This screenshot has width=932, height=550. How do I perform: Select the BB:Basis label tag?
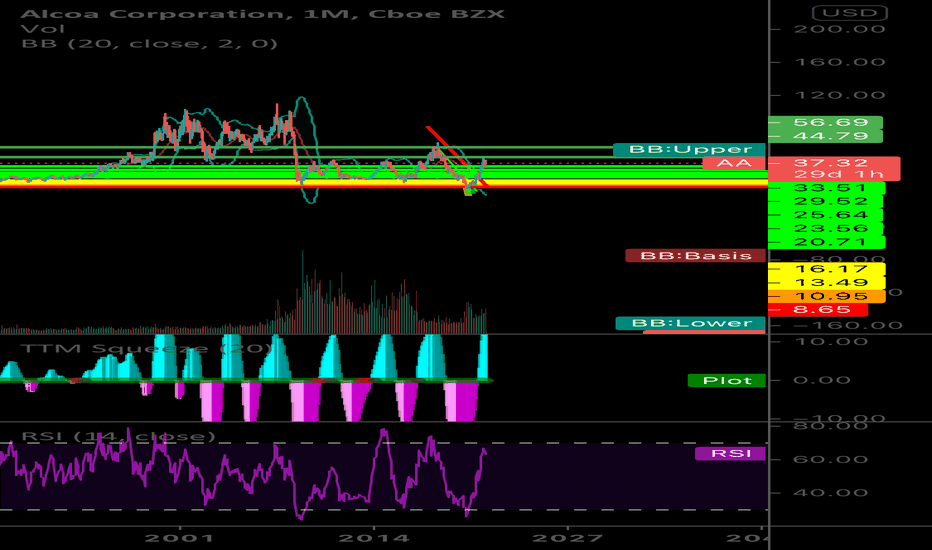pos(695,256)
